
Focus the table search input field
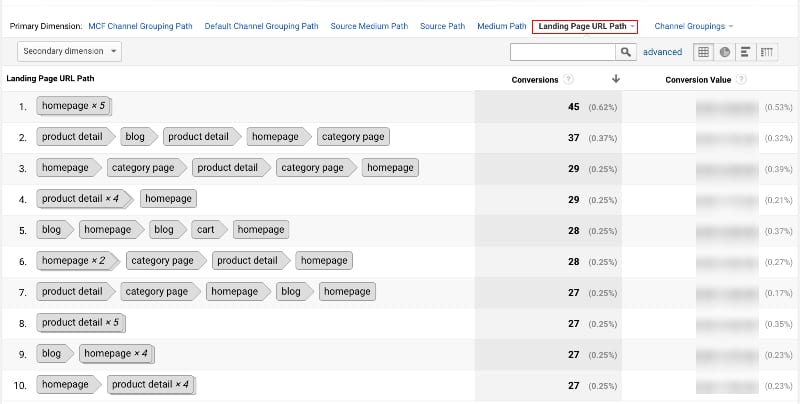(x=562, y=52)
